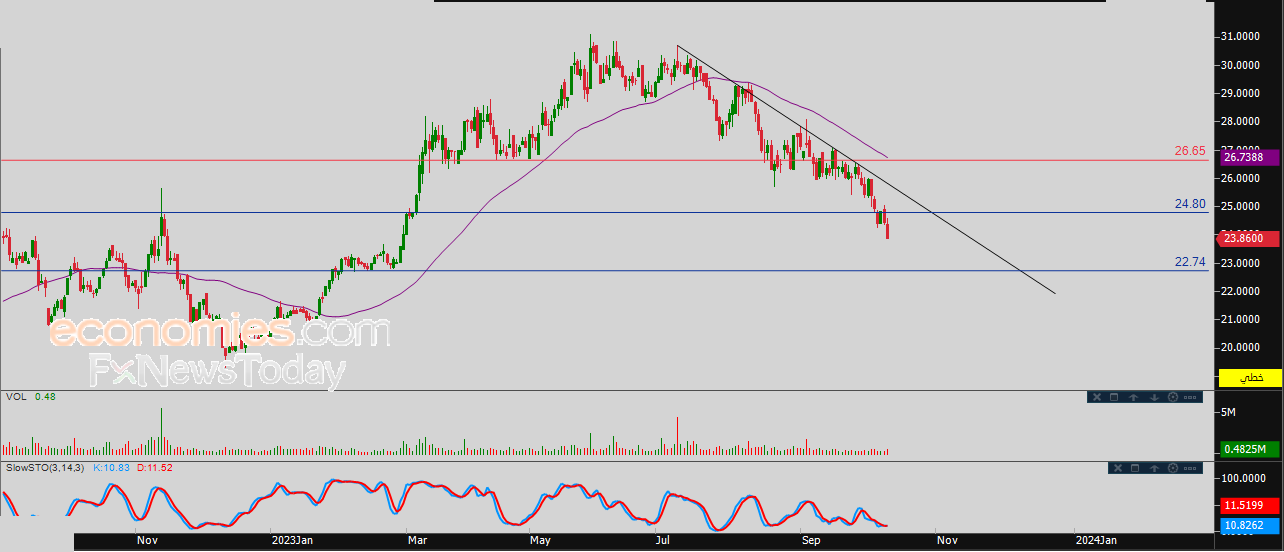
Task: Click the 26.65 red resistance line label
Action: click(1190, 151)
